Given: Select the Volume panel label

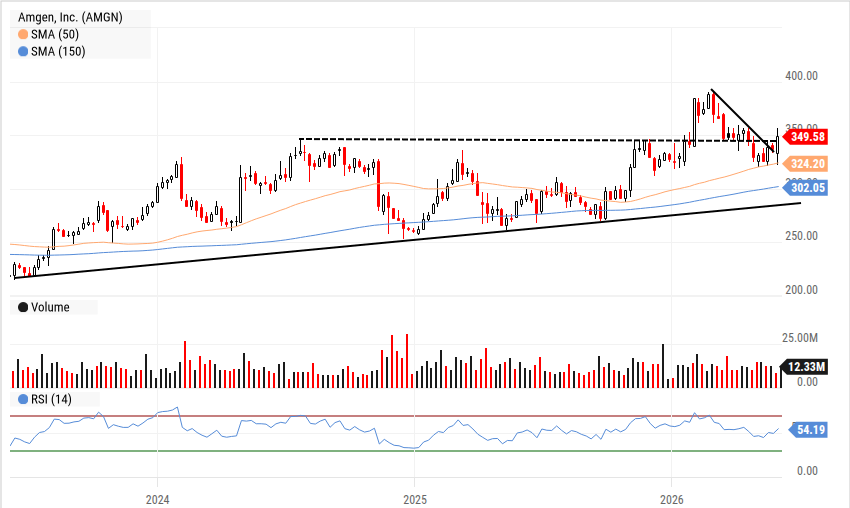Looking at the screenshot, I should [50, 307].
